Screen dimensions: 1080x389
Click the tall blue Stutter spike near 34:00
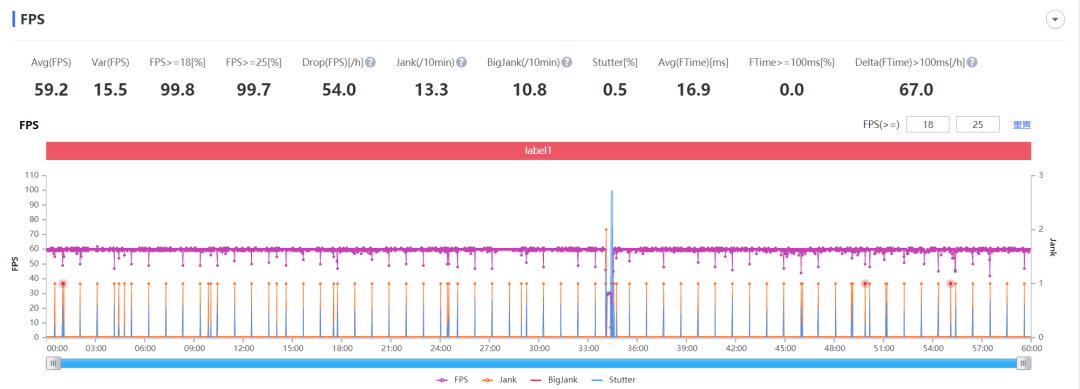click(612, 262)
